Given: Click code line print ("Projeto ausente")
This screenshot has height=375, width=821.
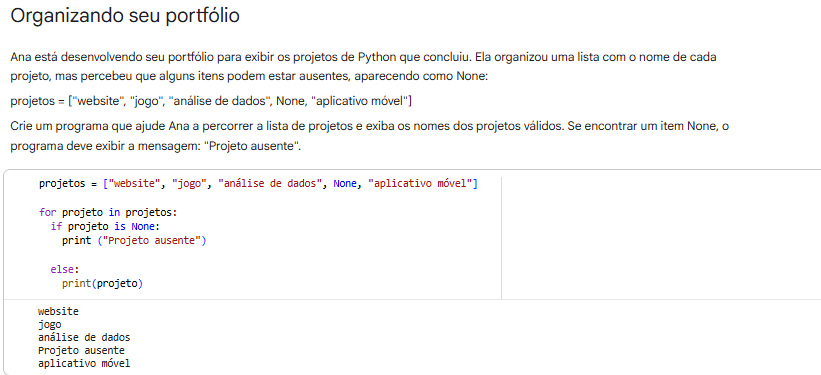Looking at the screenshot, I should [134, 241].
